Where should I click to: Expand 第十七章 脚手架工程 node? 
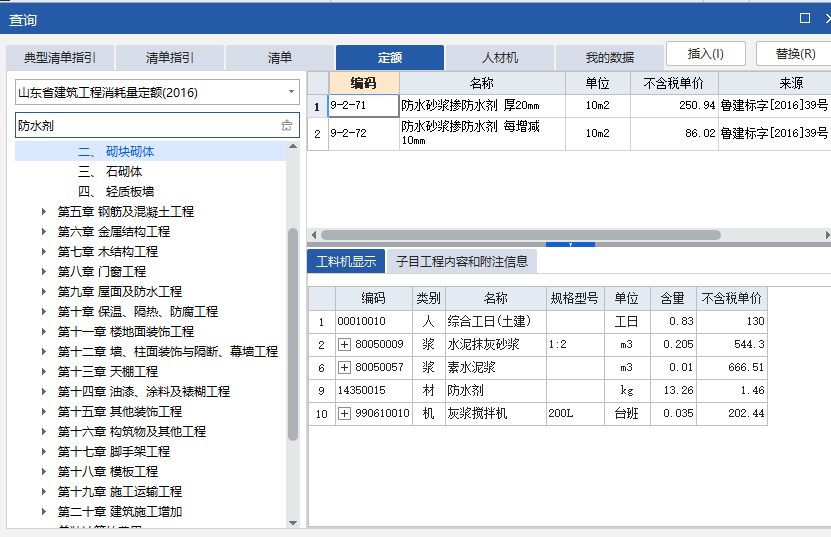44,452
